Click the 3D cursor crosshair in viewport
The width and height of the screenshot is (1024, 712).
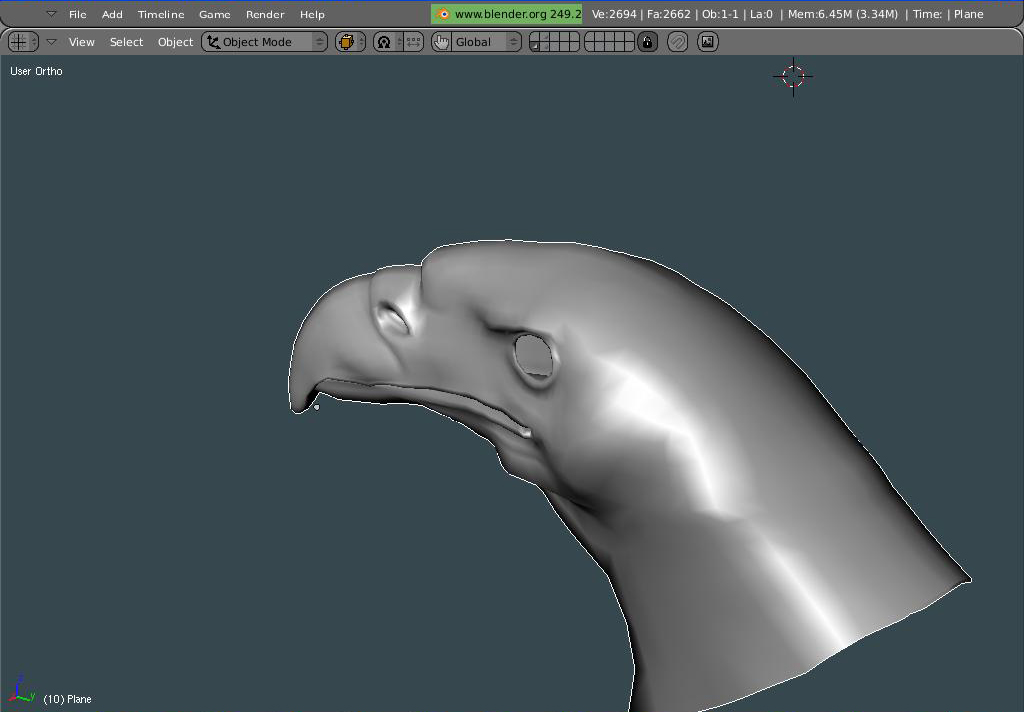[x=793, y=76]
